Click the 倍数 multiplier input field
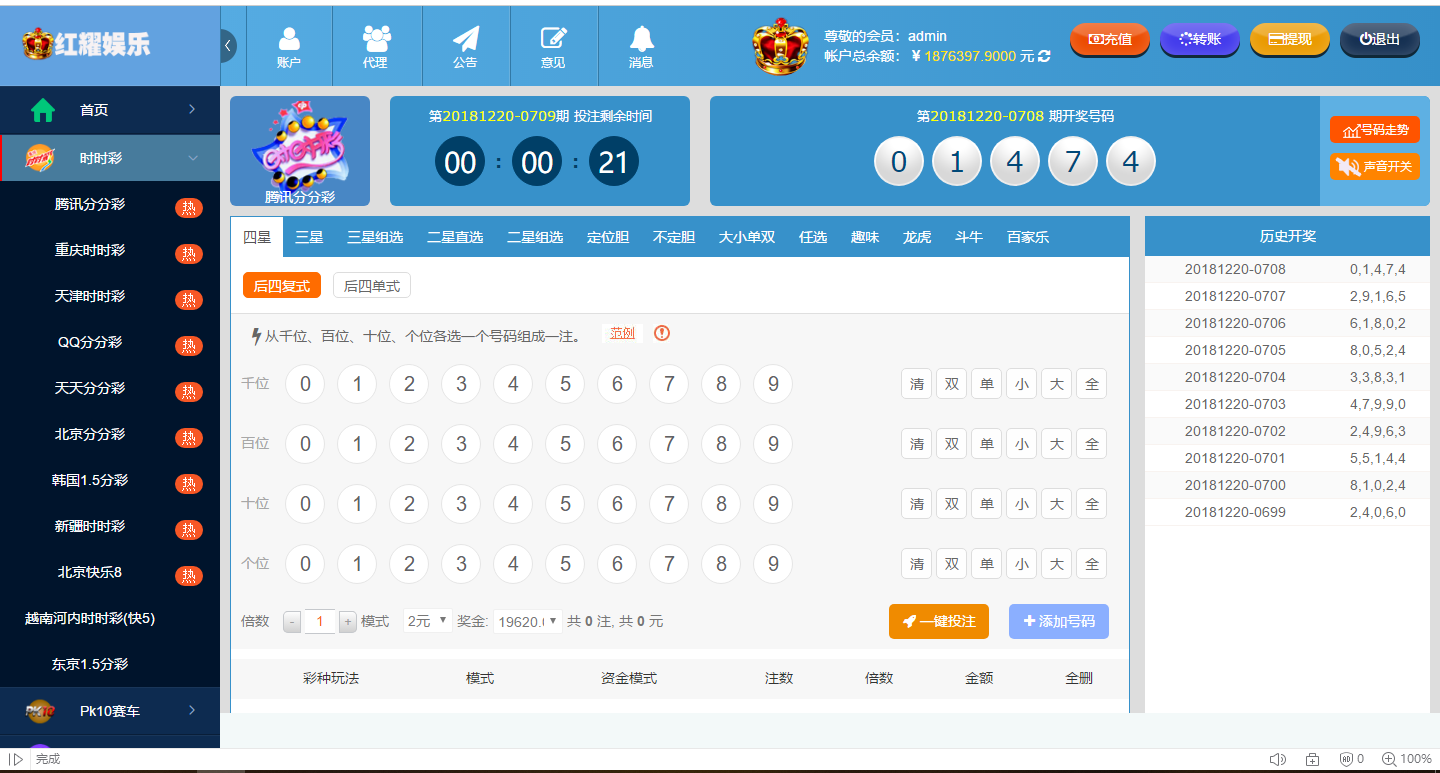This screenshot has height=773, width=1440. (x=320, y=622)
